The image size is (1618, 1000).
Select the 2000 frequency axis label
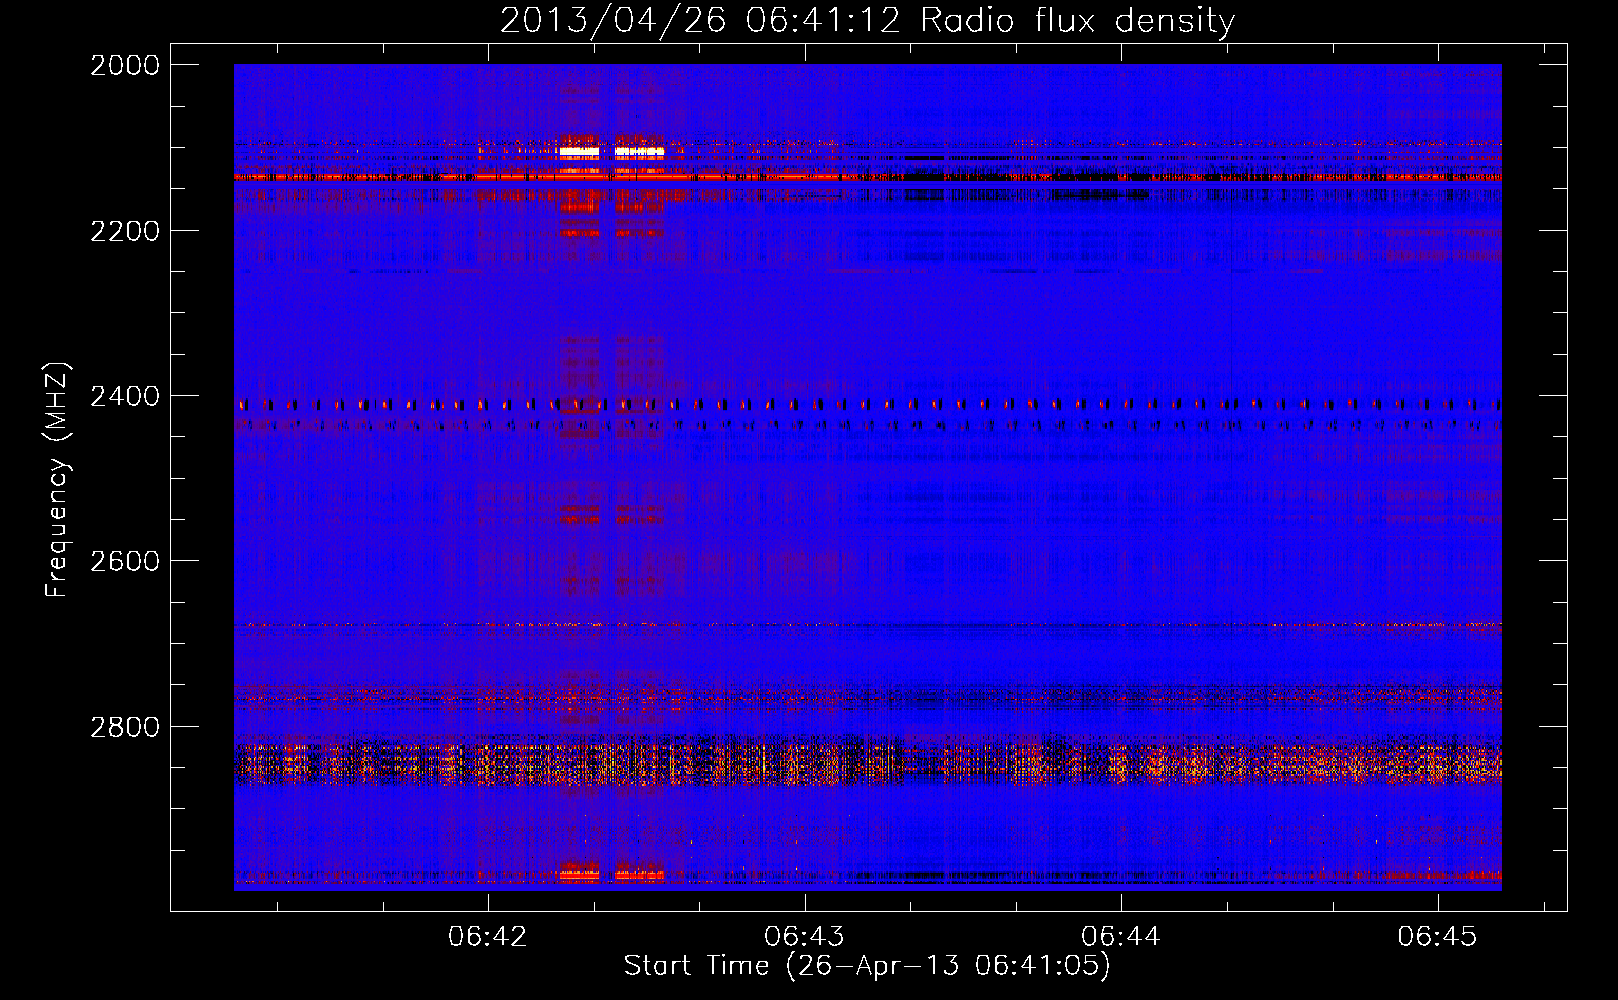[125, 65]
